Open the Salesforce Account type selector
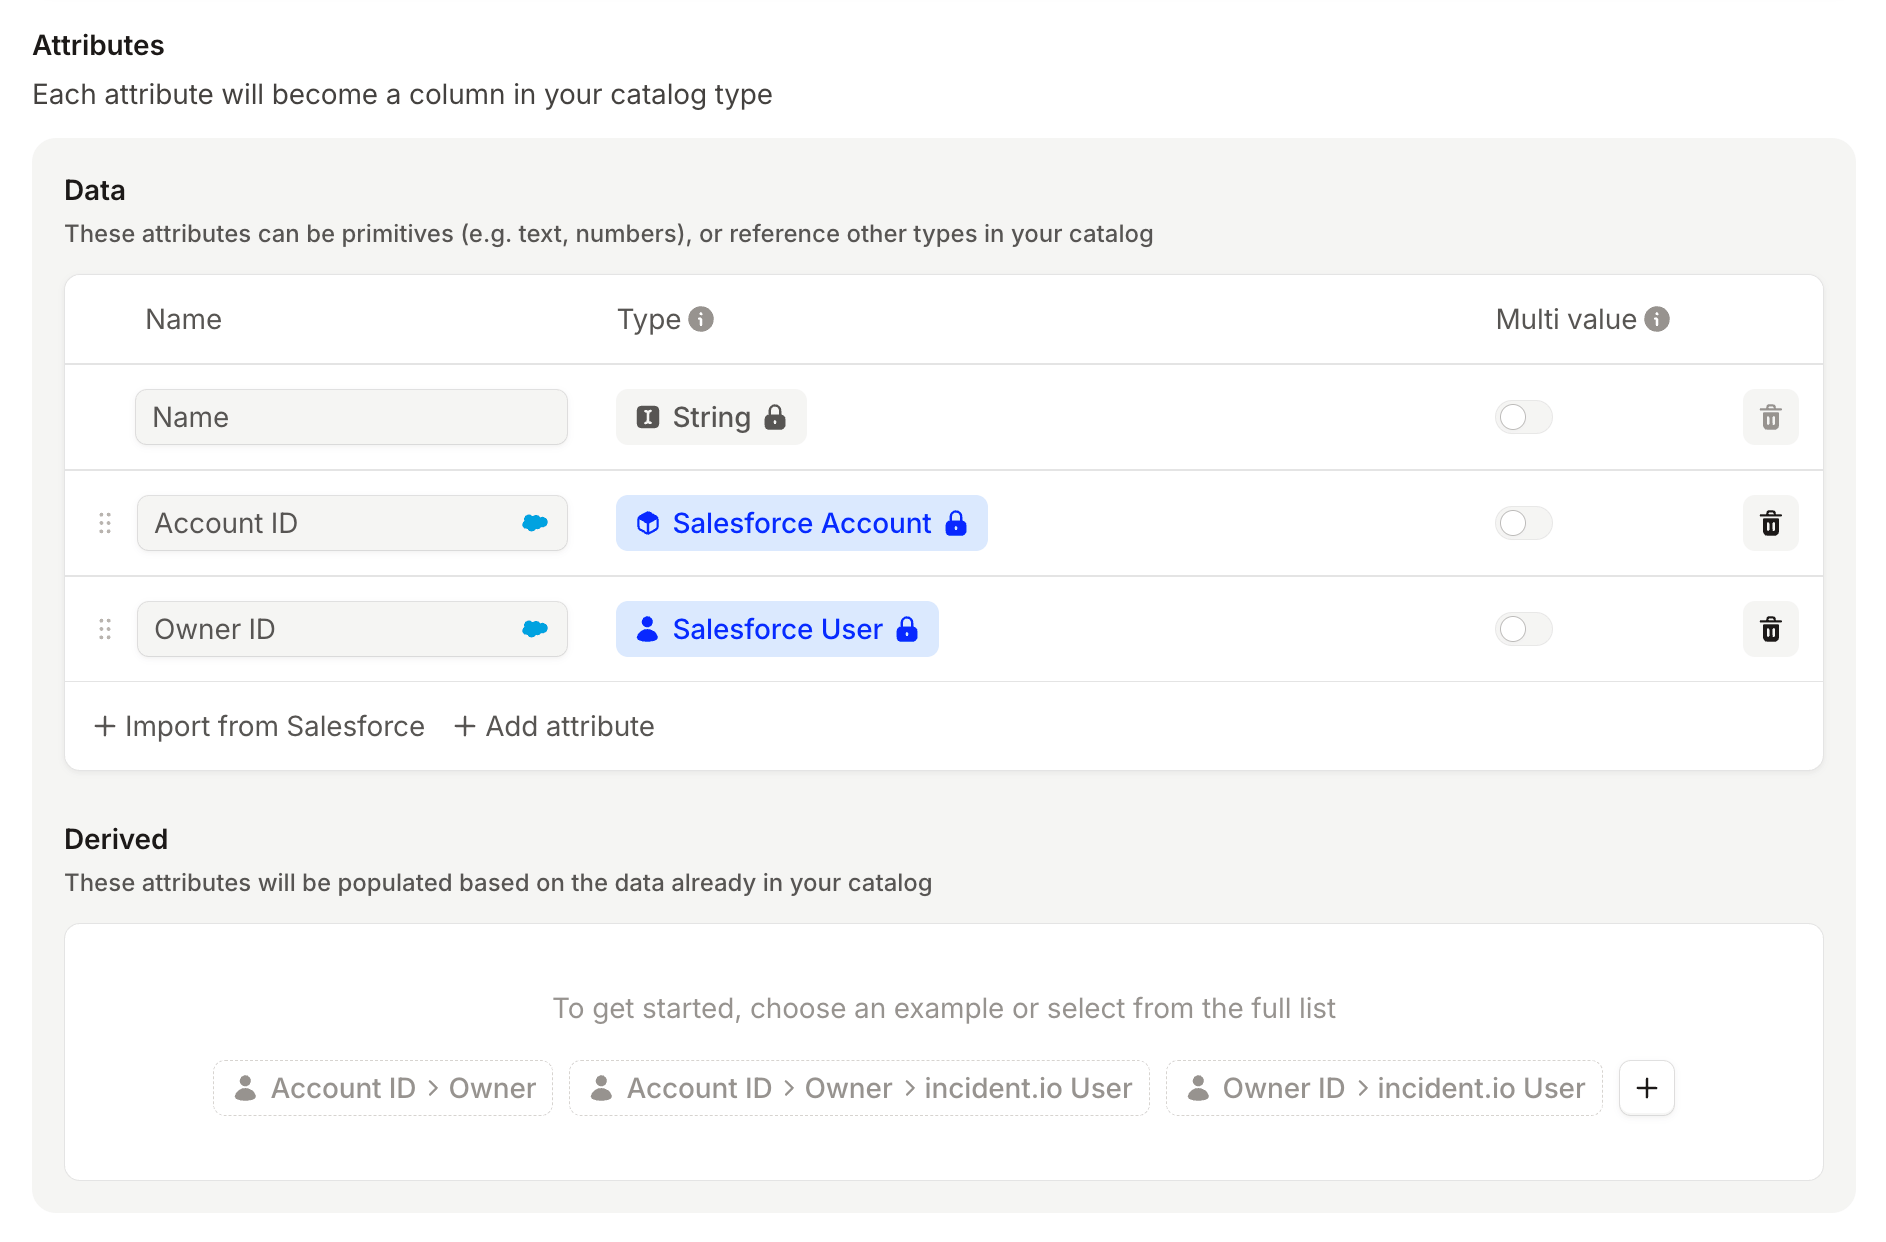The width and height of the screenshot is (1886, 1242). tap(802, 523)
